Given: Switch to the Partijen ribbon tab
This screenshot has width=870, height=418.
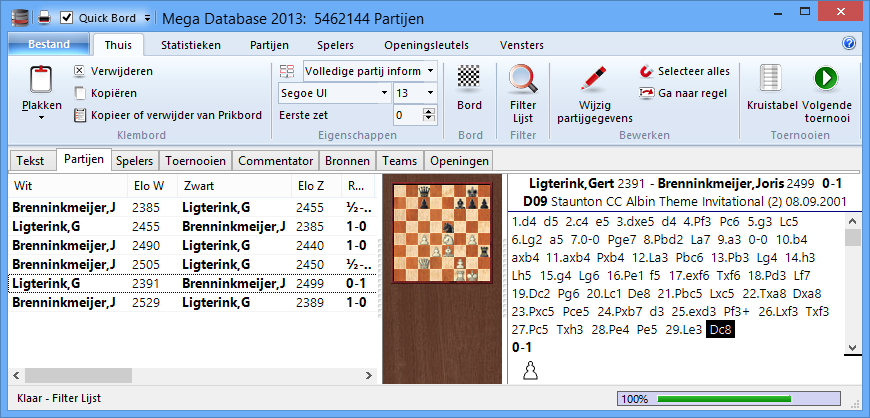Looking at the screenshot, I should [269, 45].
